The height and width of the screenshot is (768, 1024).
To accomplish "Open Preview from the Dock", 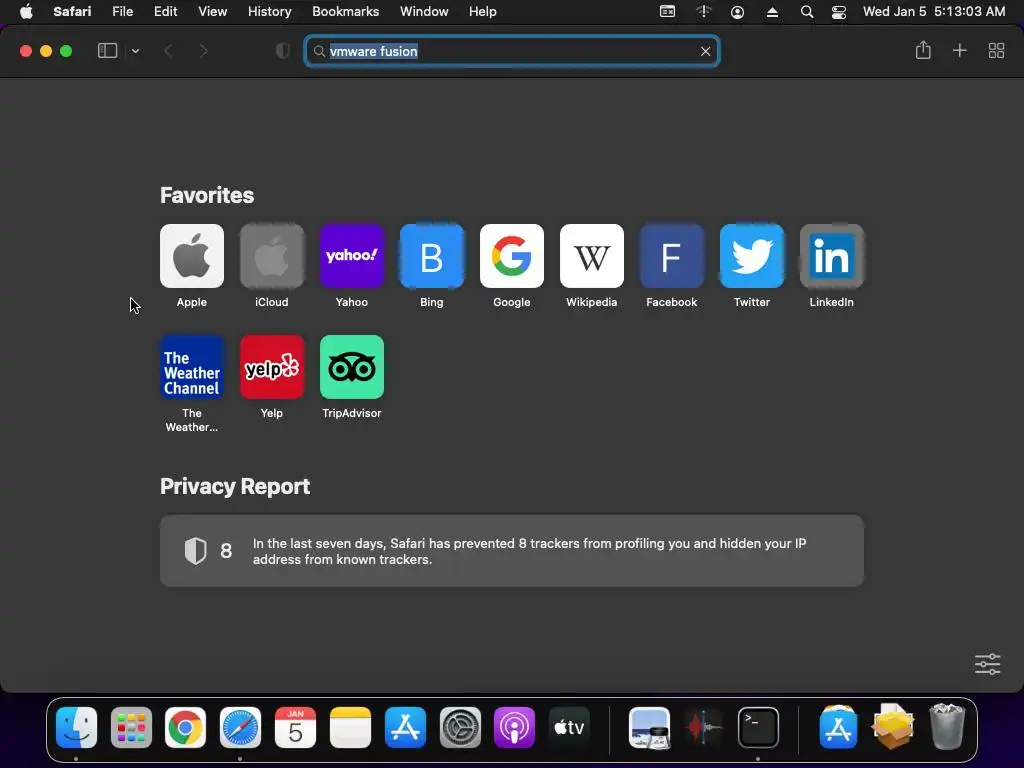I will tap(649, 727).
